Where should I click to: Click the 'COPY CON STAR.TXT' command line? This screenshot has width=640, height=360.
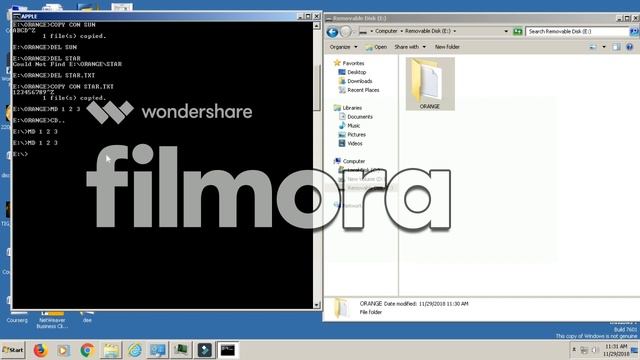click(63, 87)
